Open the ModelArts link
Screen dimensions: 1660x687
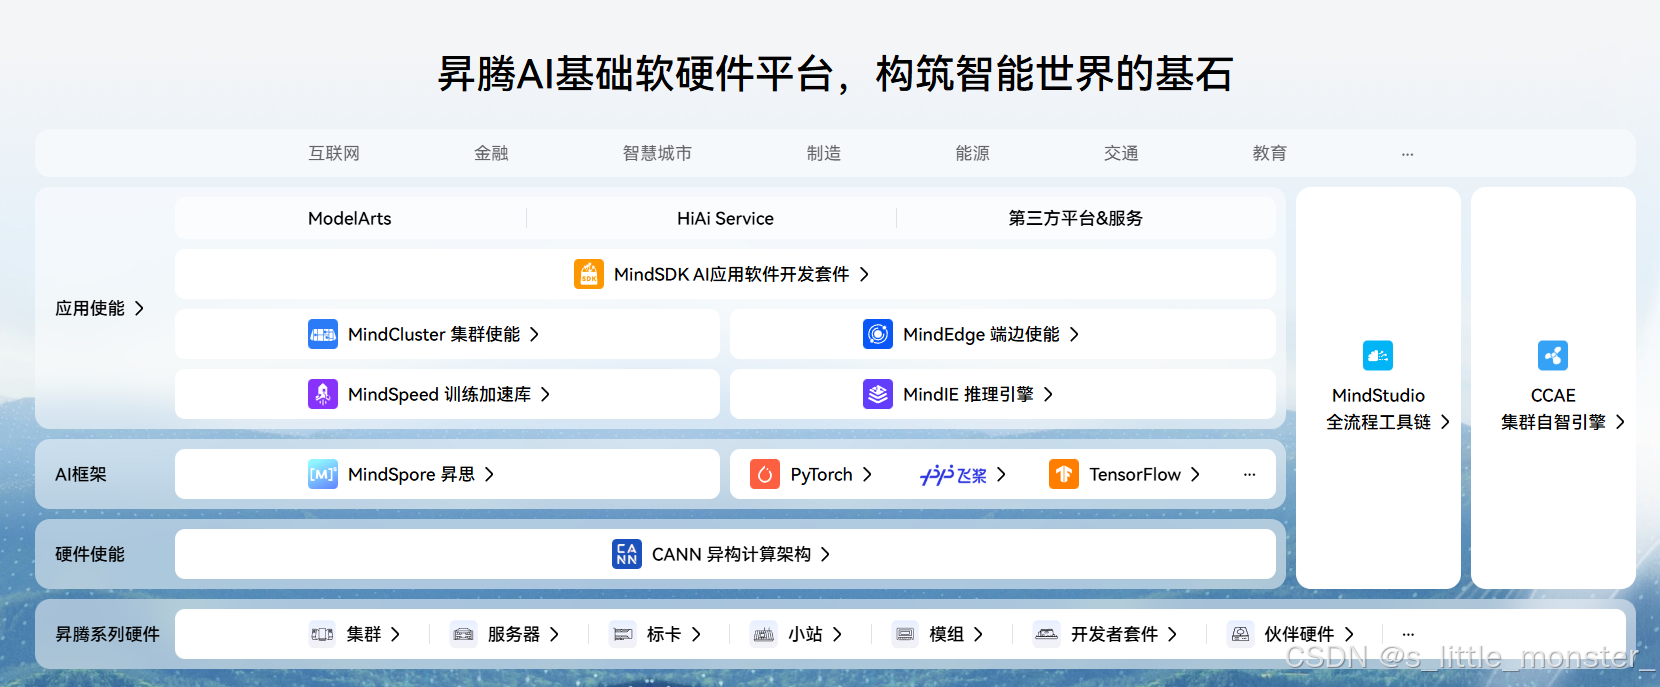tap(350, 218)
